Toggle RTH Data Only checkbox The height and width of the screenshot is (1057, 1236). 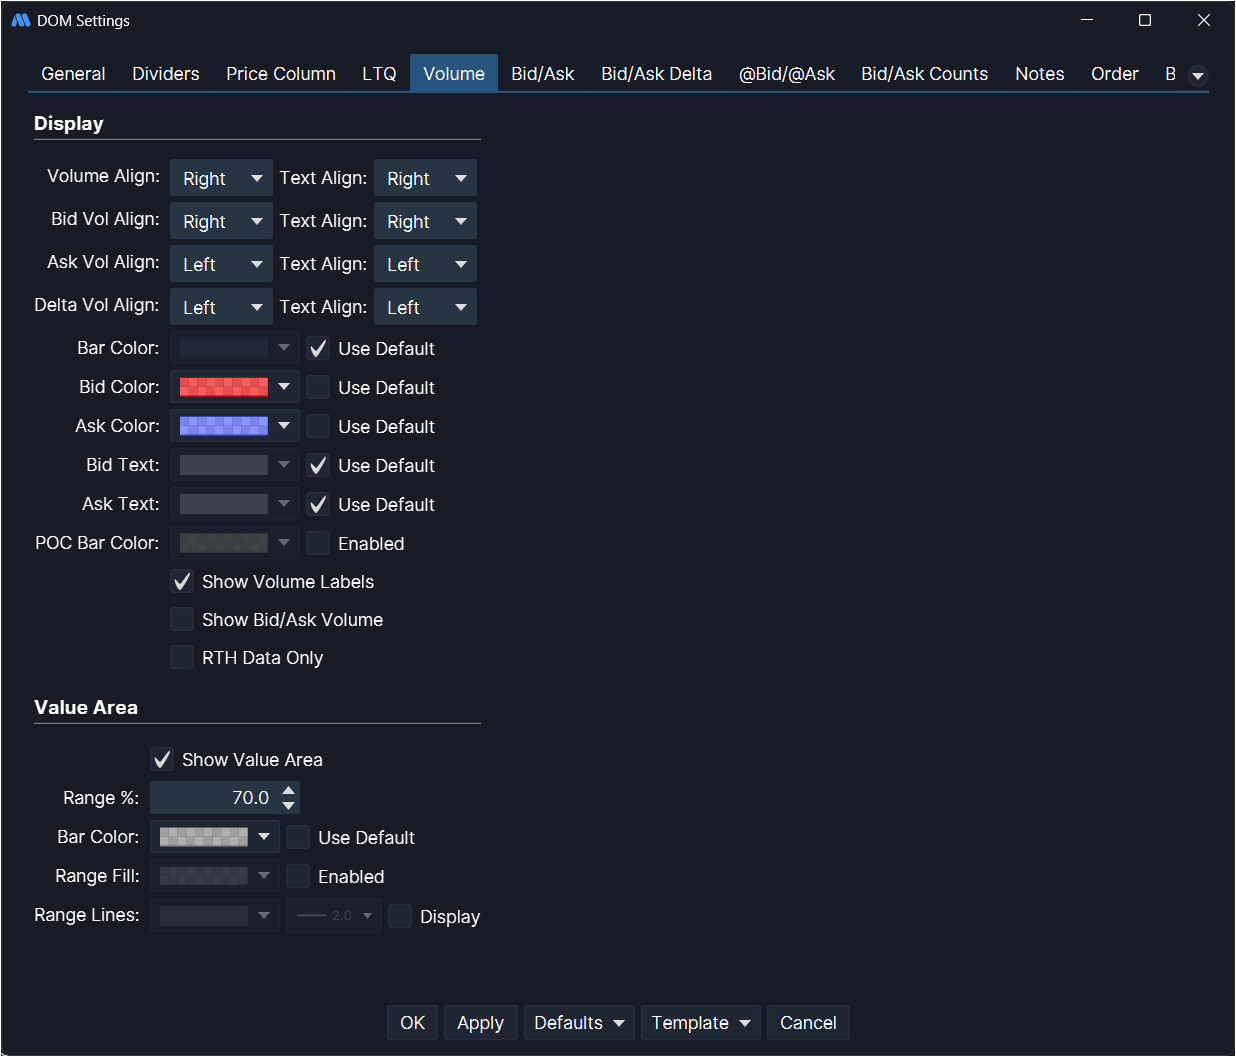[x=182, y=658]
